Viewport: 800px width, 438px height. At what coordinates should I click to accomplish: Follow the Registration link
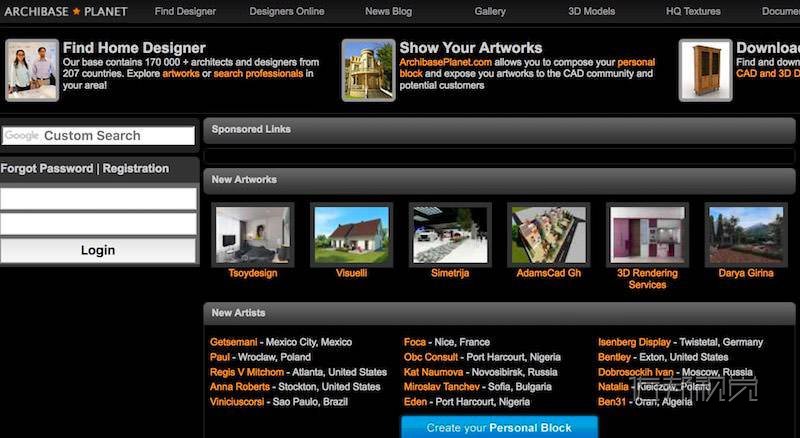(136, 169)
